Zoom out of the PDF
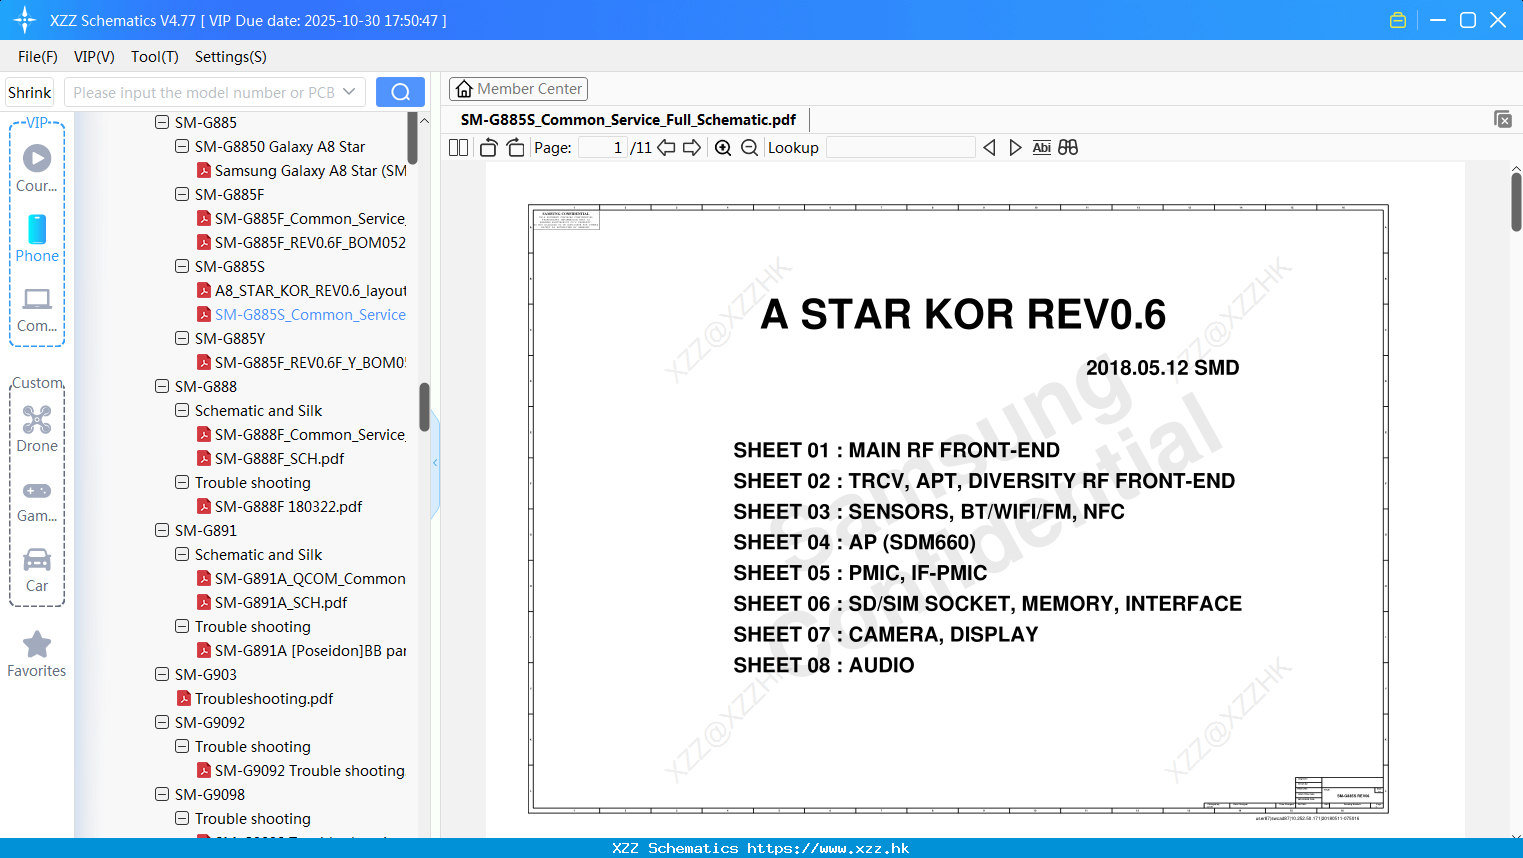The image size is (1523, 858). point(749,147)
